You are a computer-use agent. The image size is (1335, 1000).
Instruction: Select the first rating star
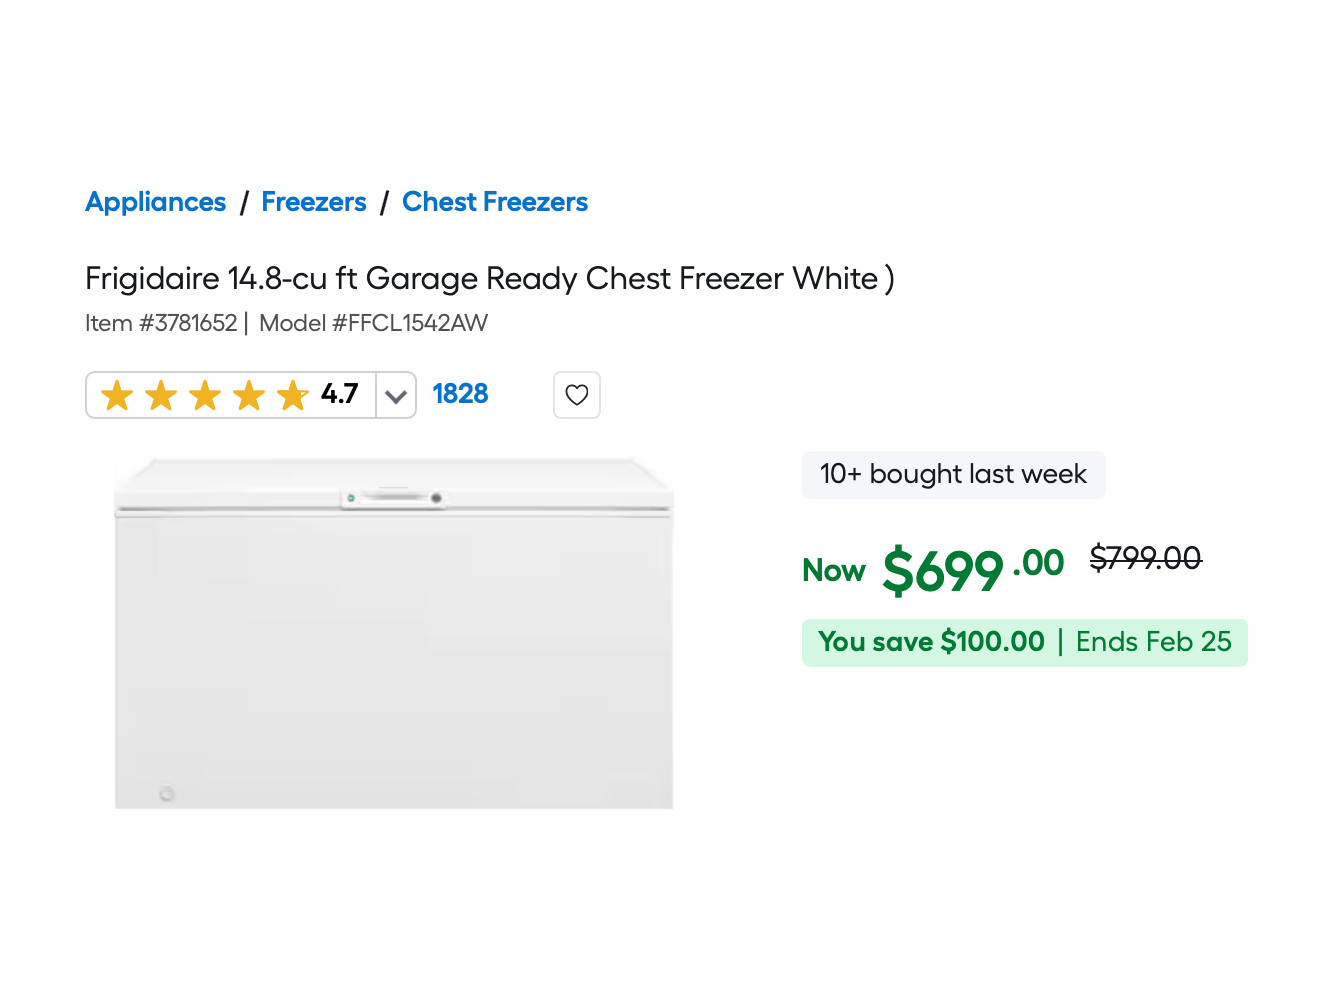(x=117, y=394)
